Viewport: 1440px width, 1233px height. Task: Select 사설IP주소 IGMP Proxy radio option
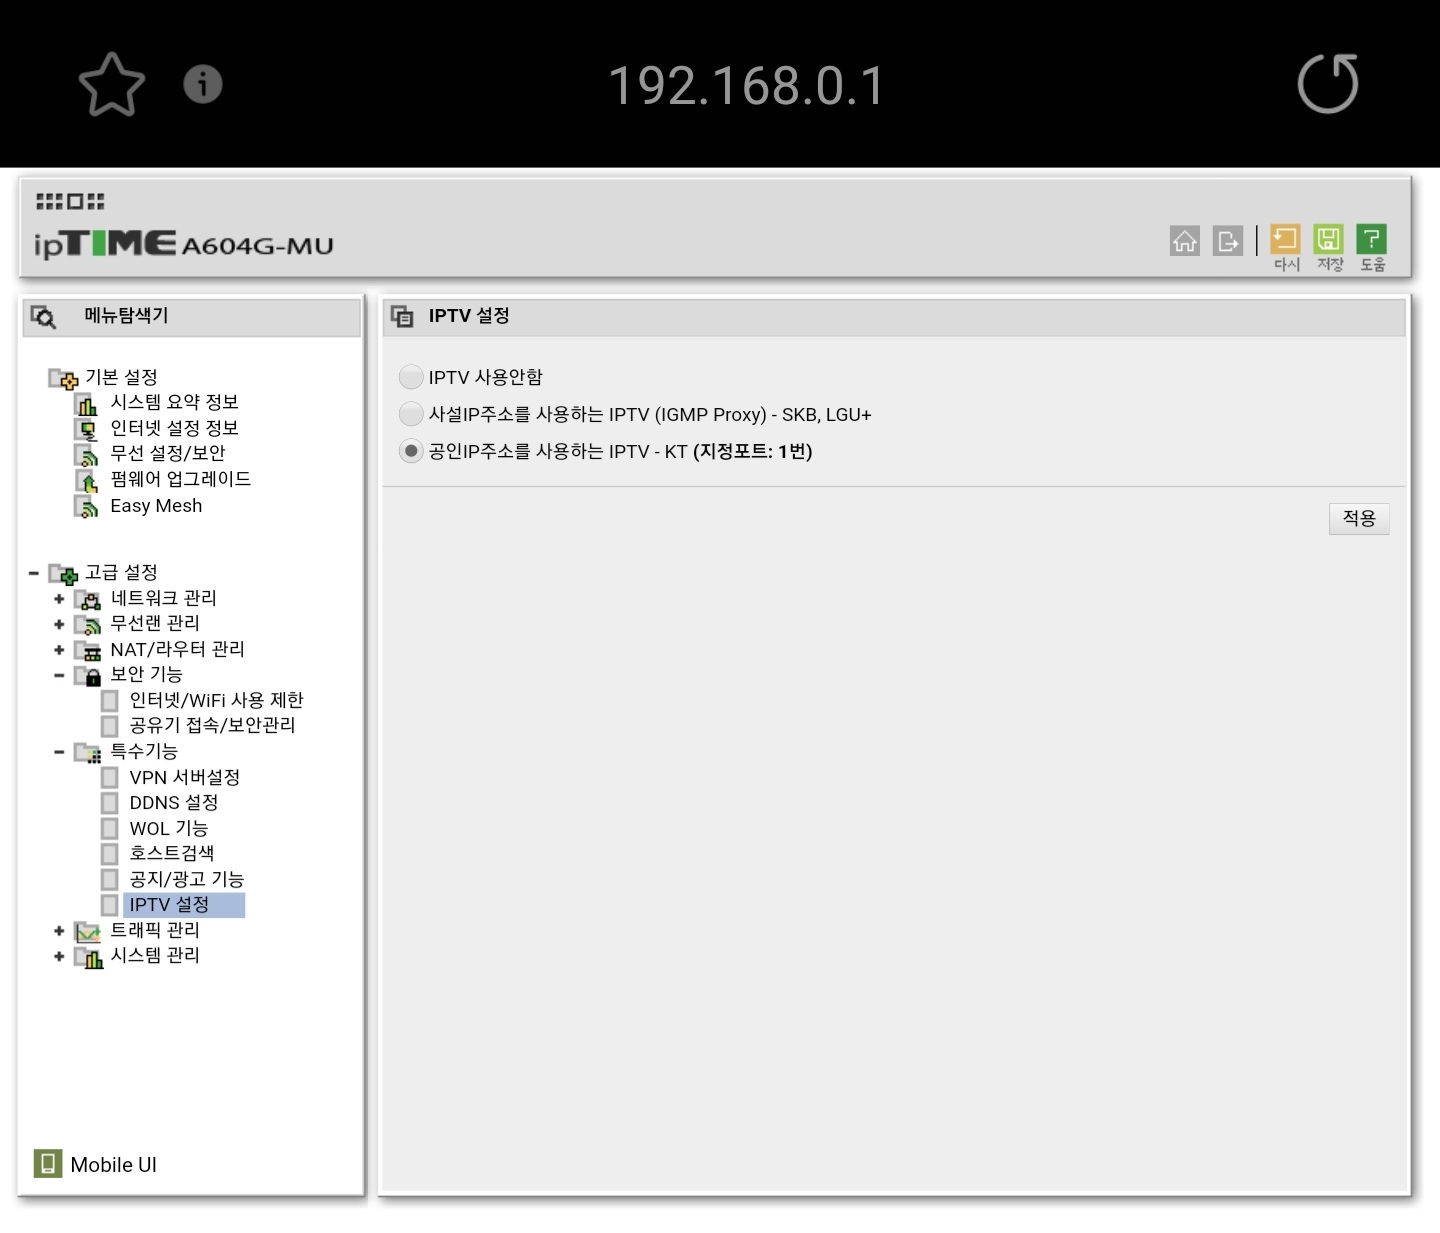(411, 414)
